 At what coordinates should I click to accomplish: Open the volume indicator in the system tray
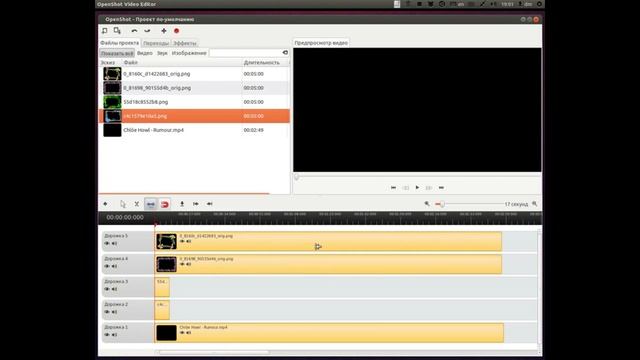[493, 4]
